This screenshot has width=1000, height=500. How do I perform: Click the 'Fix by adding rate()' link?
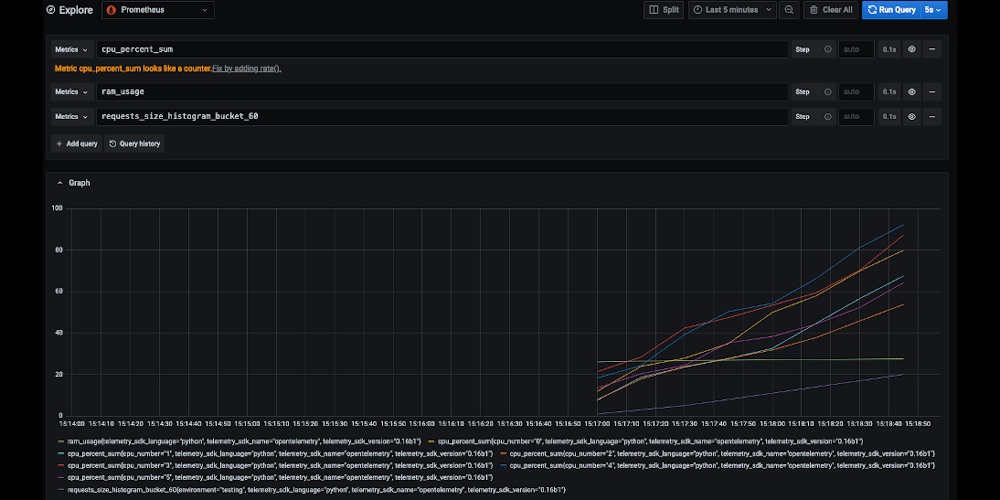[x=246, y=69]
